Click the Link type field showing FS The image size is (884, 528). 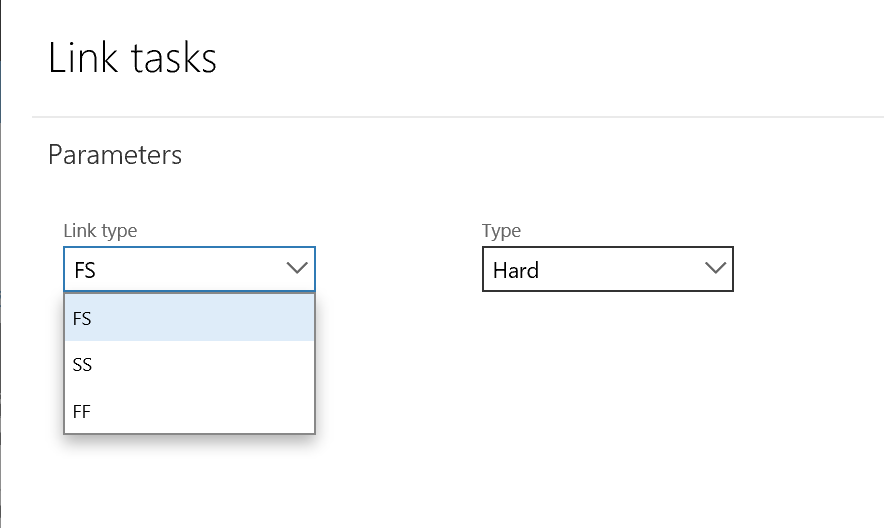170,269
